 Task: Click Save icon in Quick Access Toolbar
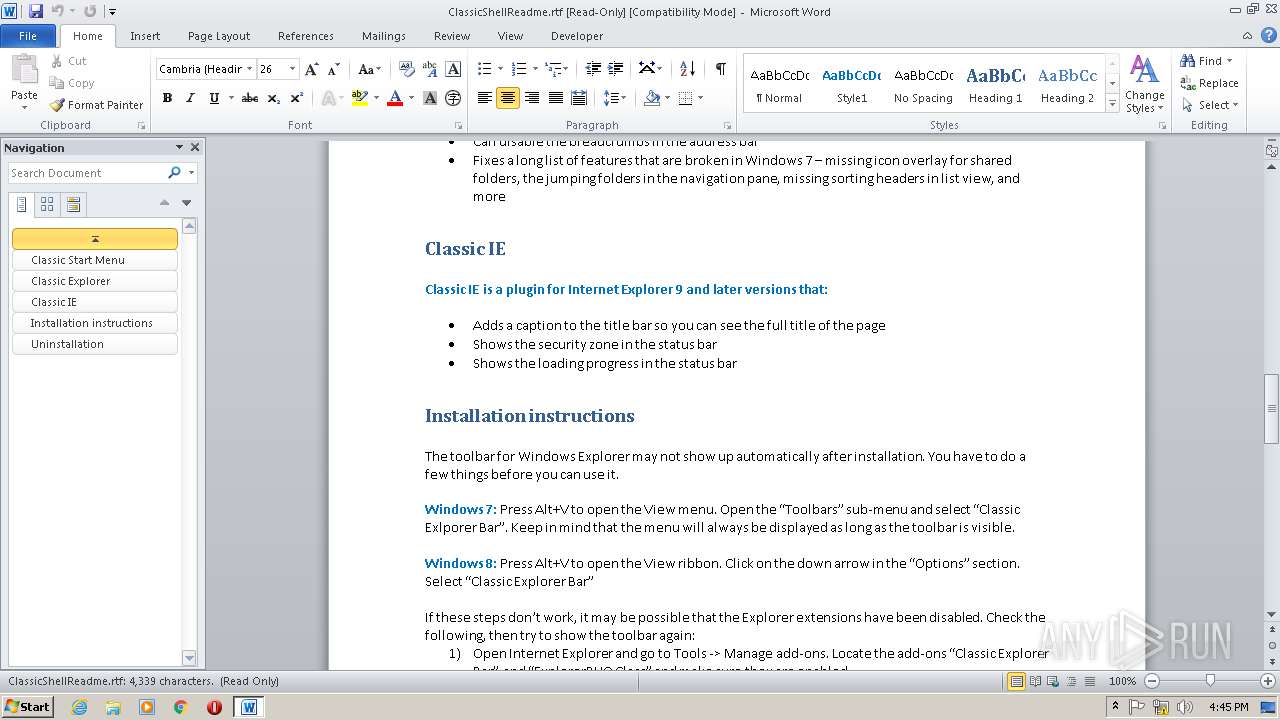pyautogui.click(x=36, y=11)
